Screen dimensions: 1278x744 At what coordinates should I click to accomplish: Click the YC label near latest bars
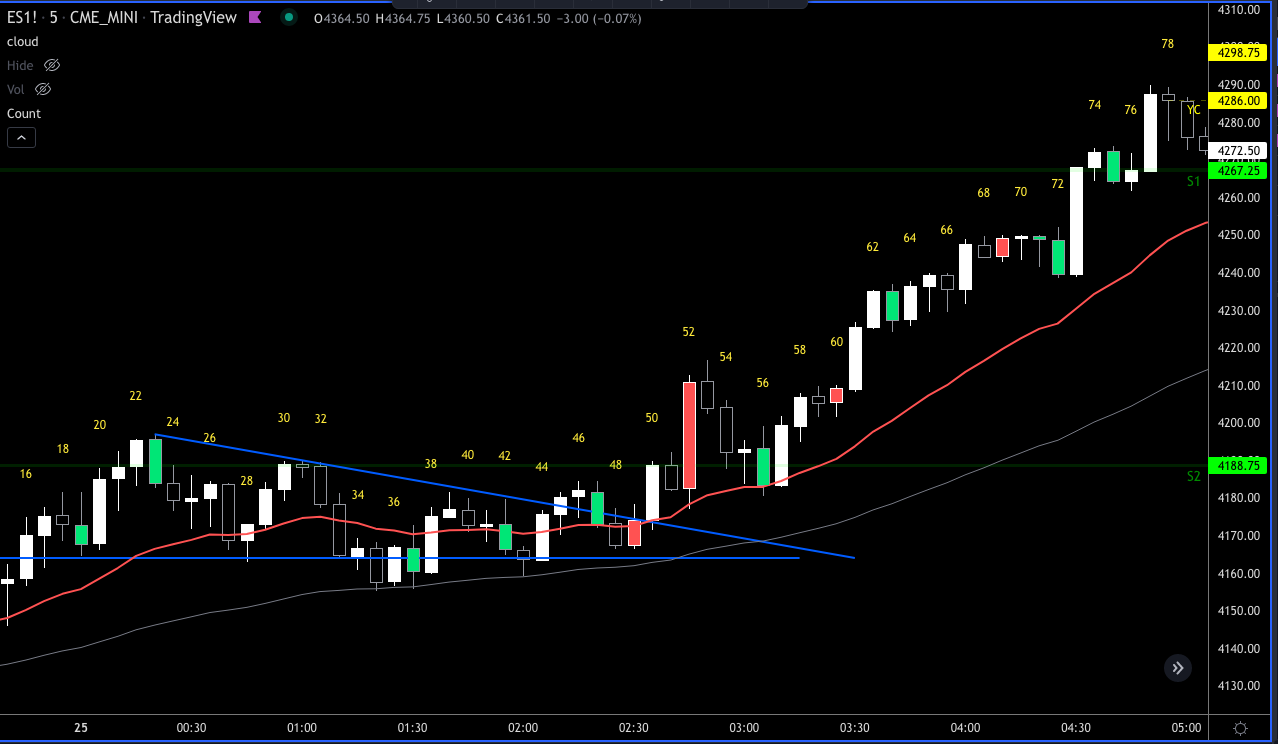click(x=1194, y=110)
